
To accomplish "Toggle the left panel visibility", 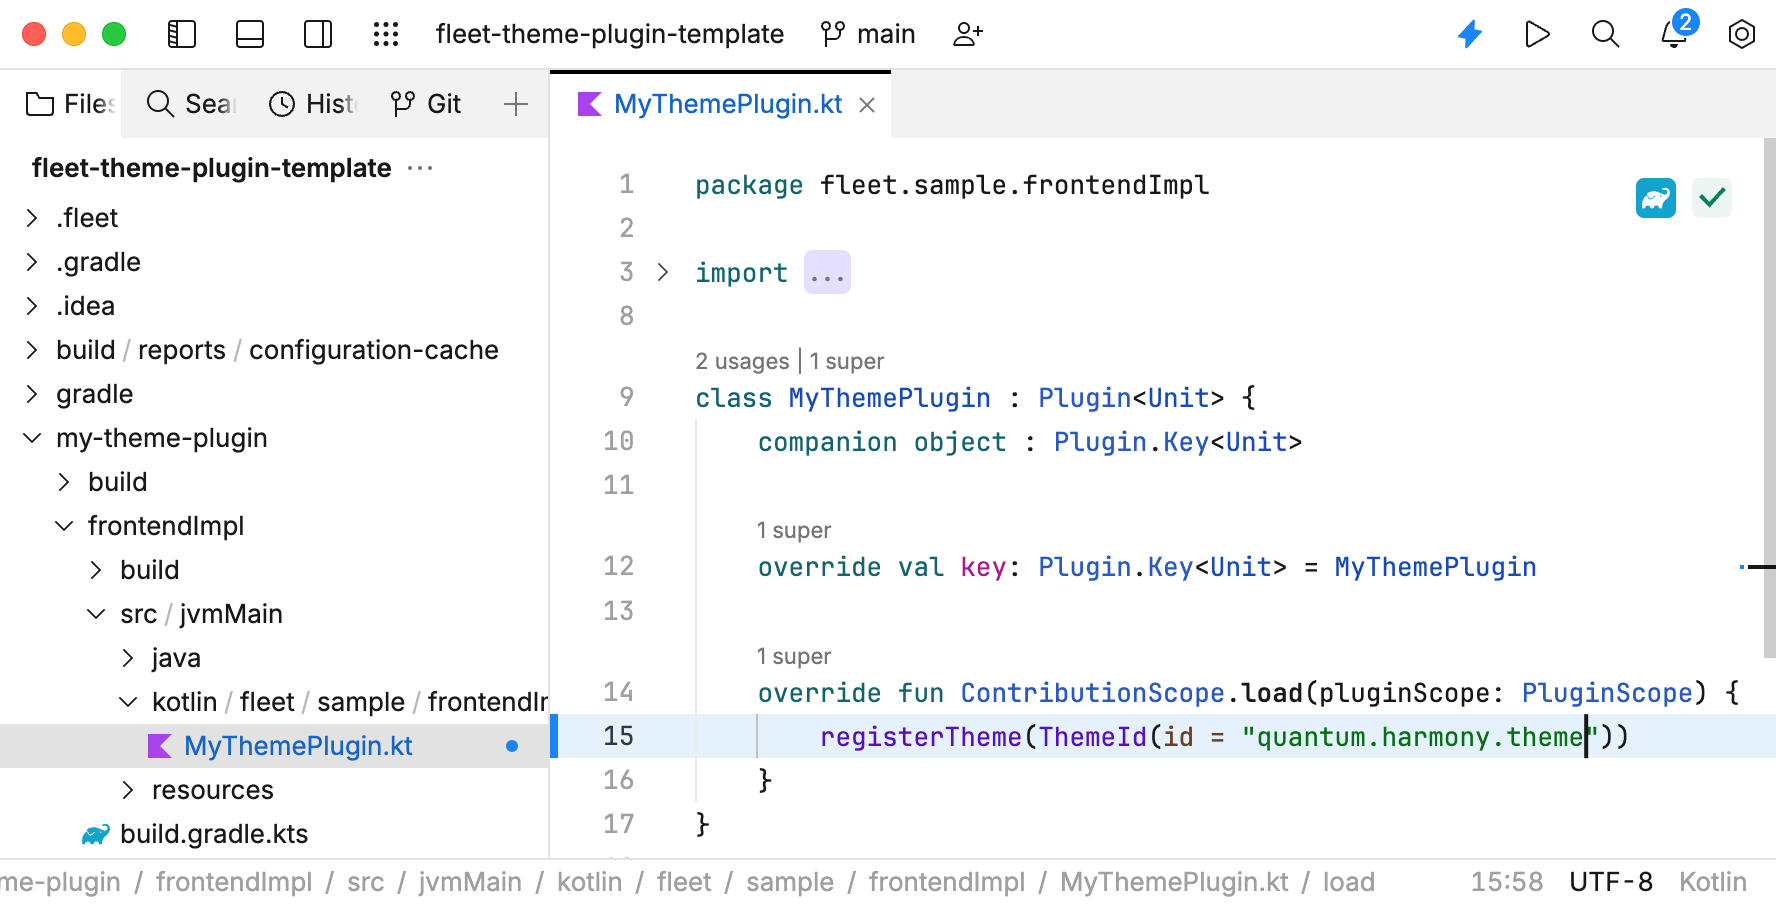I will (x=181, y=33).
